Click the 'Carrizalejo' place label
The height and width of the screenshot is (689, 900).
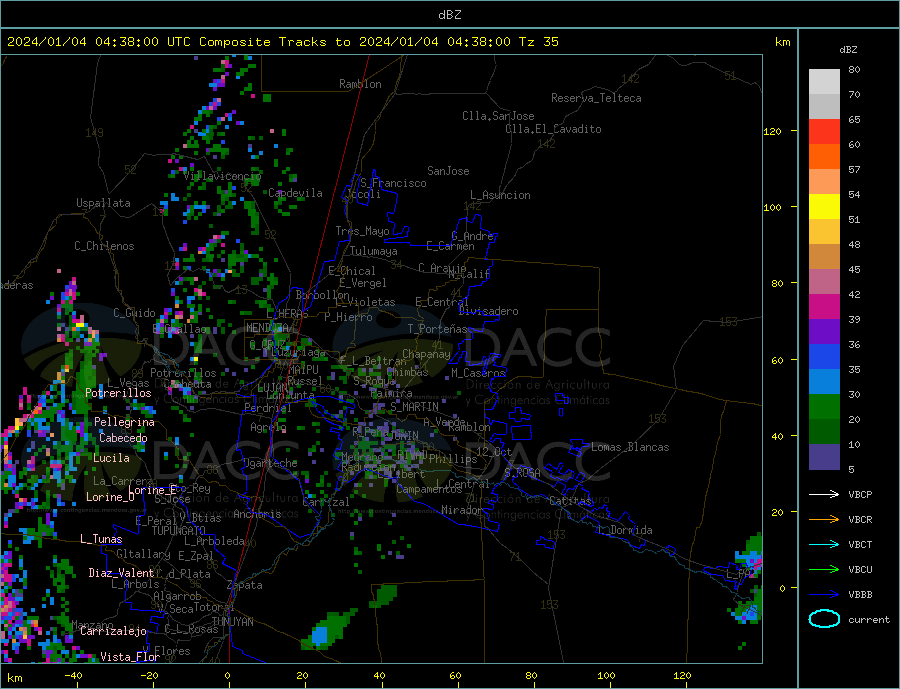[x=114, y=632]
